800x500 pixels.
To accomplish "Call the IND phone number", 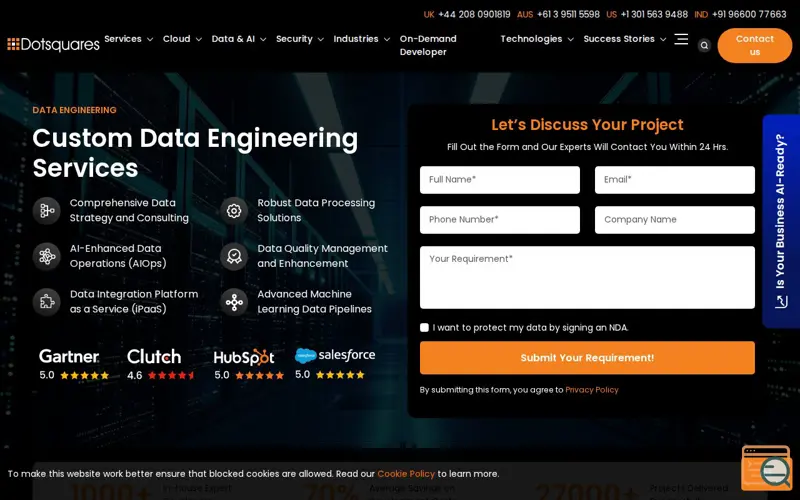I will point(749,14).
